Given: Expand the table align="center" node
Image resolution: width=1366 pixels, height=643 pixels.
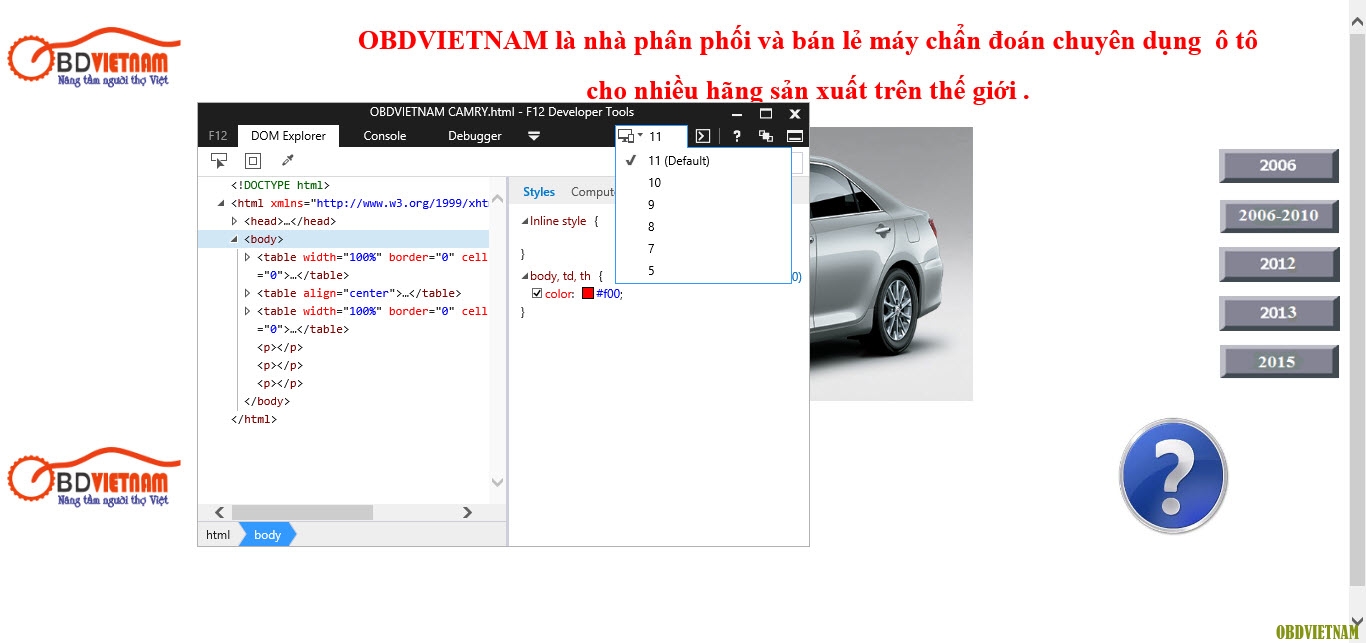Looking at the screenshot, I should point(248,293).
